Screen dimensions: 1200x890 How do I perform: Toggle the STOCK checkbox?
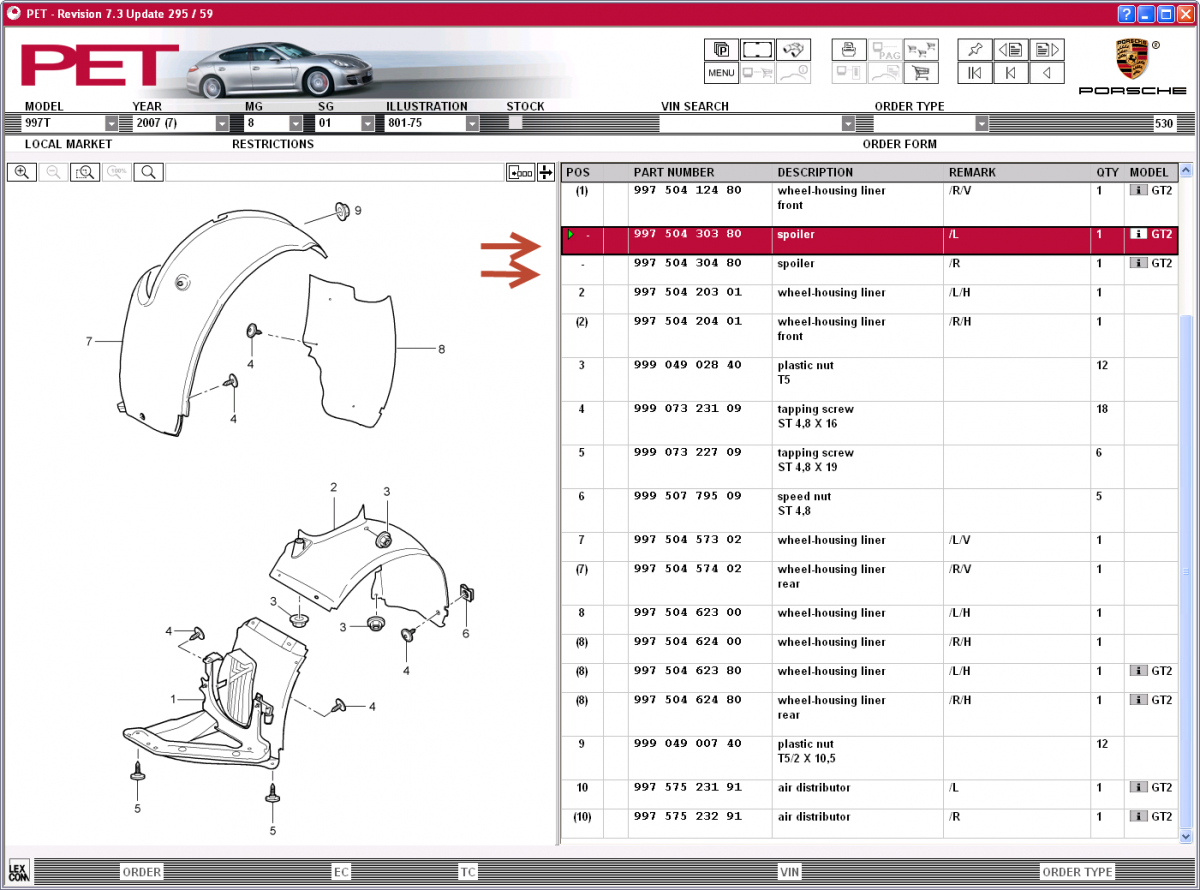tap(516, 122)
